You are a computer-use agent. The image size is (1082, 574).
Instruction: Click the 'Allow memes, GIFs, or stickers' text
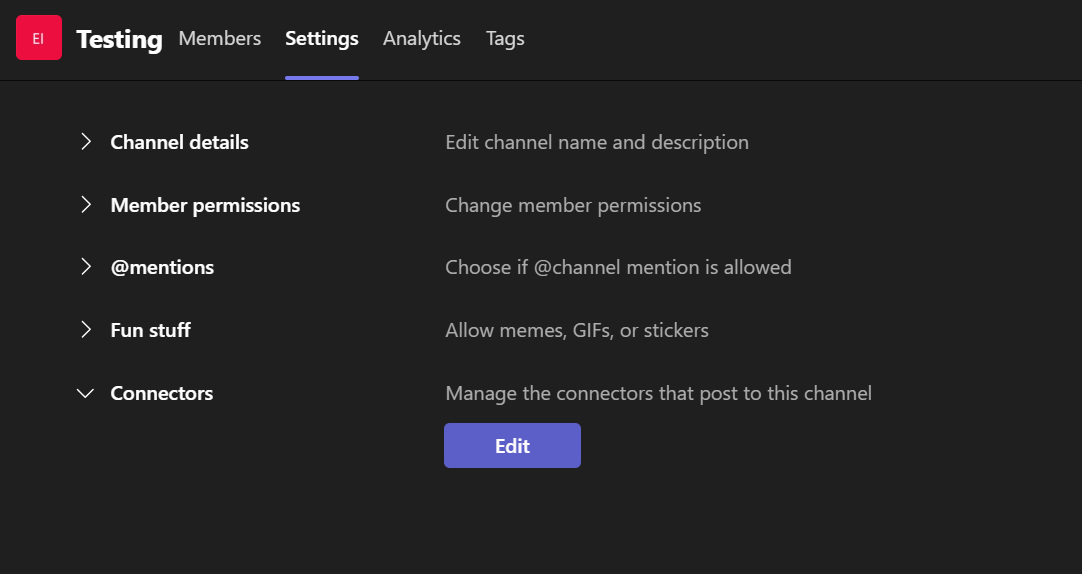tap(576, 330)
